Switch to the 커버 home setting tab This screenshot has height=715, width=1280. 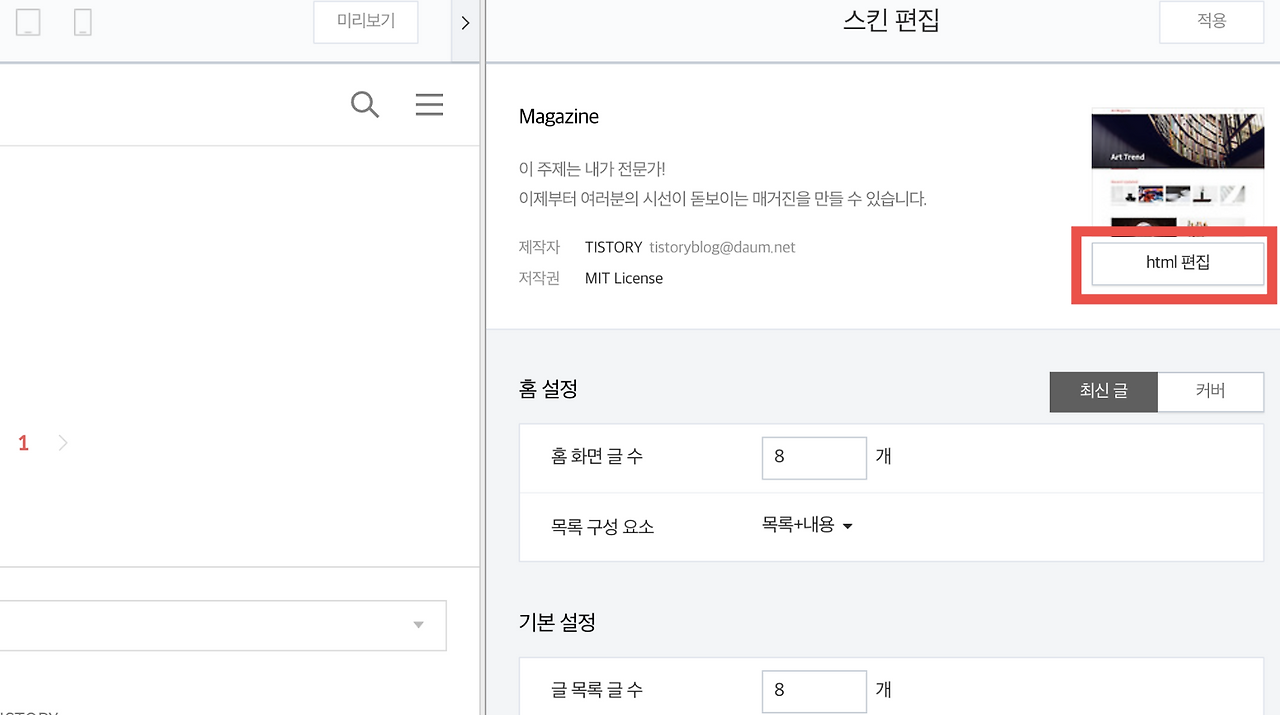(1210, 392)
